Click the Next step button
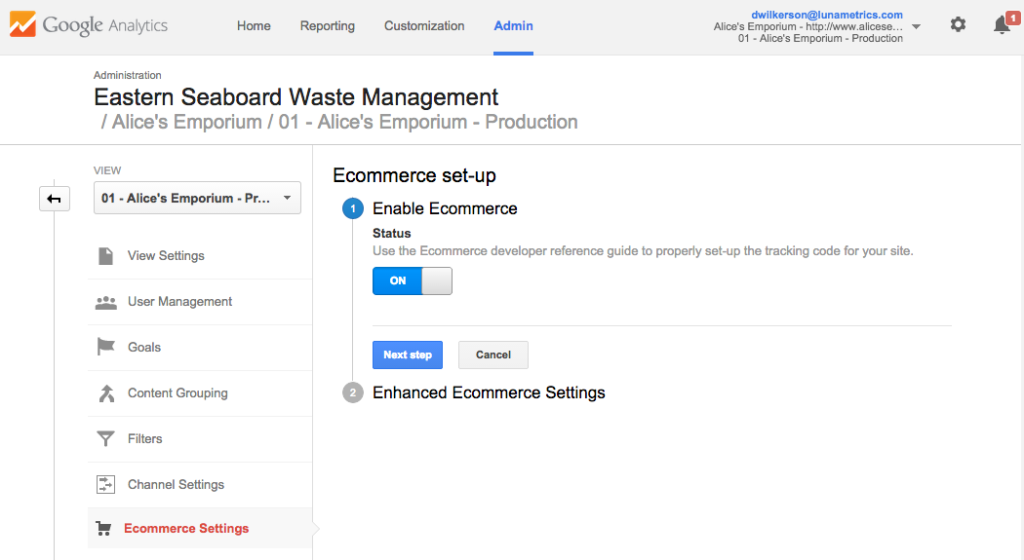This screenshot has width=1024, height=560. tap(408, 355)
